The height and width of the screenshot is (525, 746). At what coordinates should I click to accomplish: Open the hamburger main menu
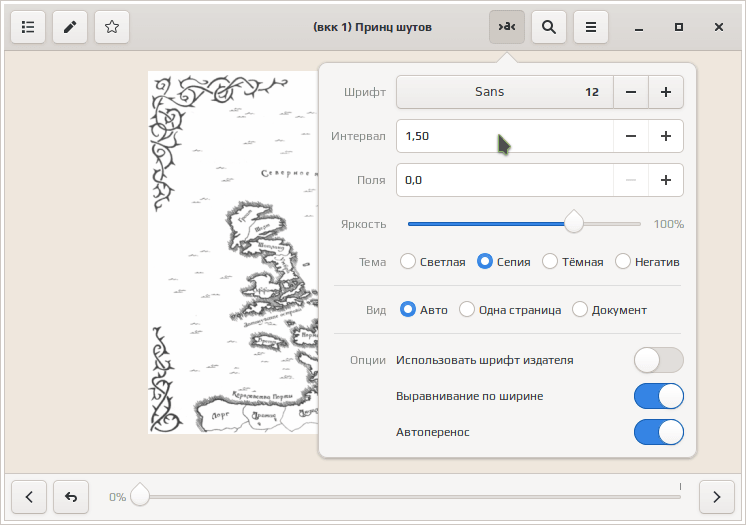click(591, 27)
